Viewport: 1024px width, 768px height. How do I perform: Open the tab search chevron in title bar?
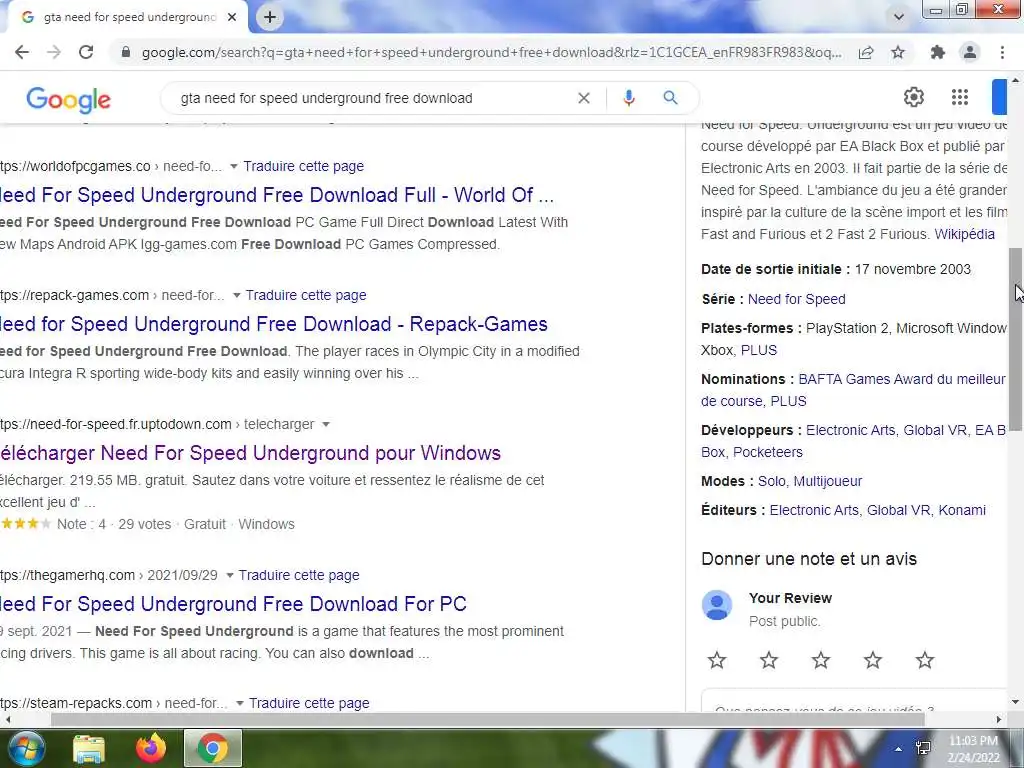tap(899, 17)
